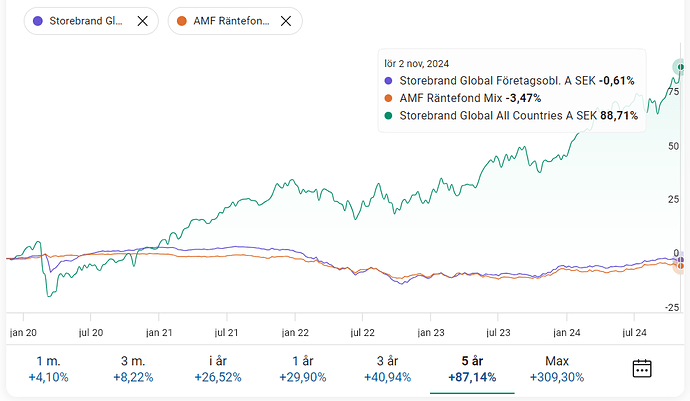The height and width of the screenshot is (401, 690).
Task: Click the -25 y-axis value
Action: click(x=672, y=307)
